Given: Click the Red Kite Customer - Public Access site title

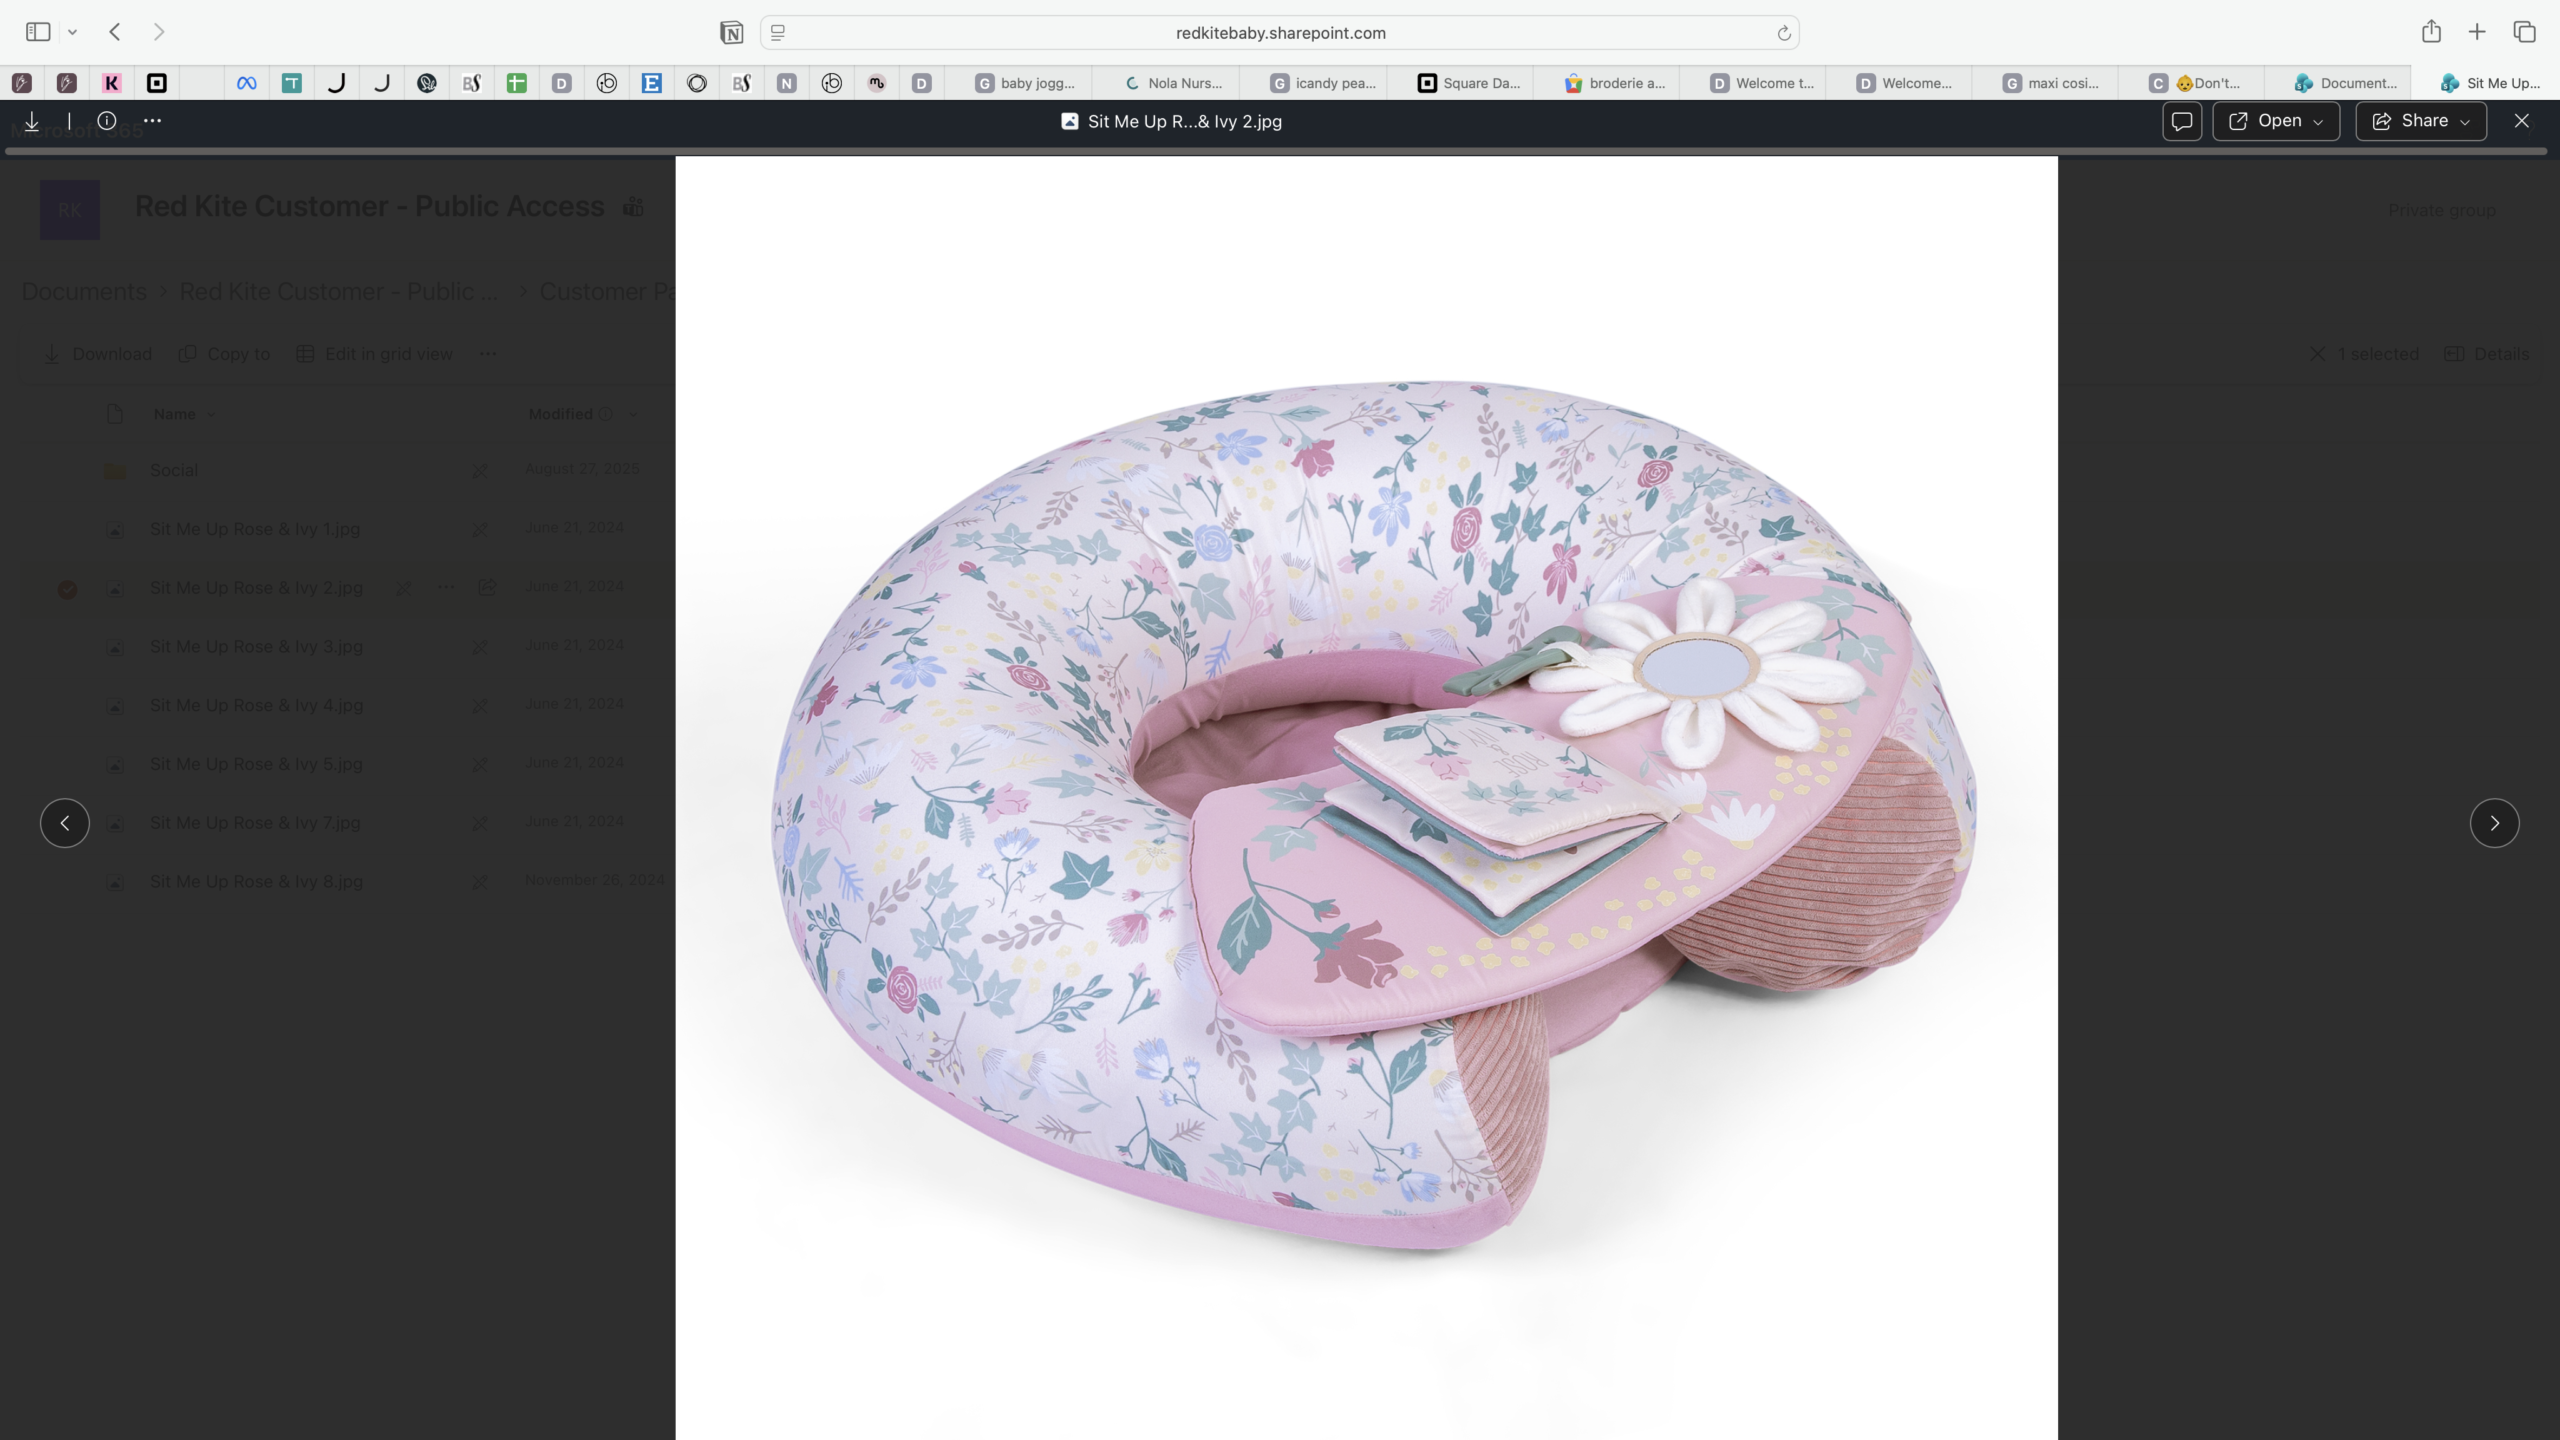Looking at the screenshot, I should [369, 206].
